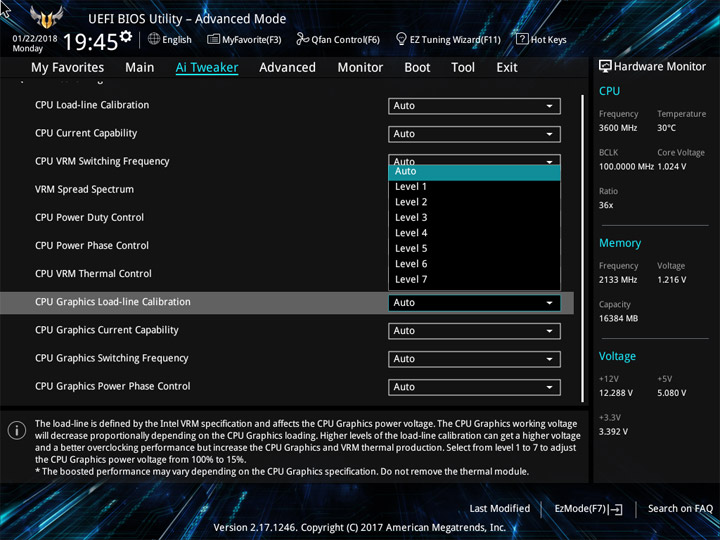Open the MyFavorite list icon

(x=214, y=39)
